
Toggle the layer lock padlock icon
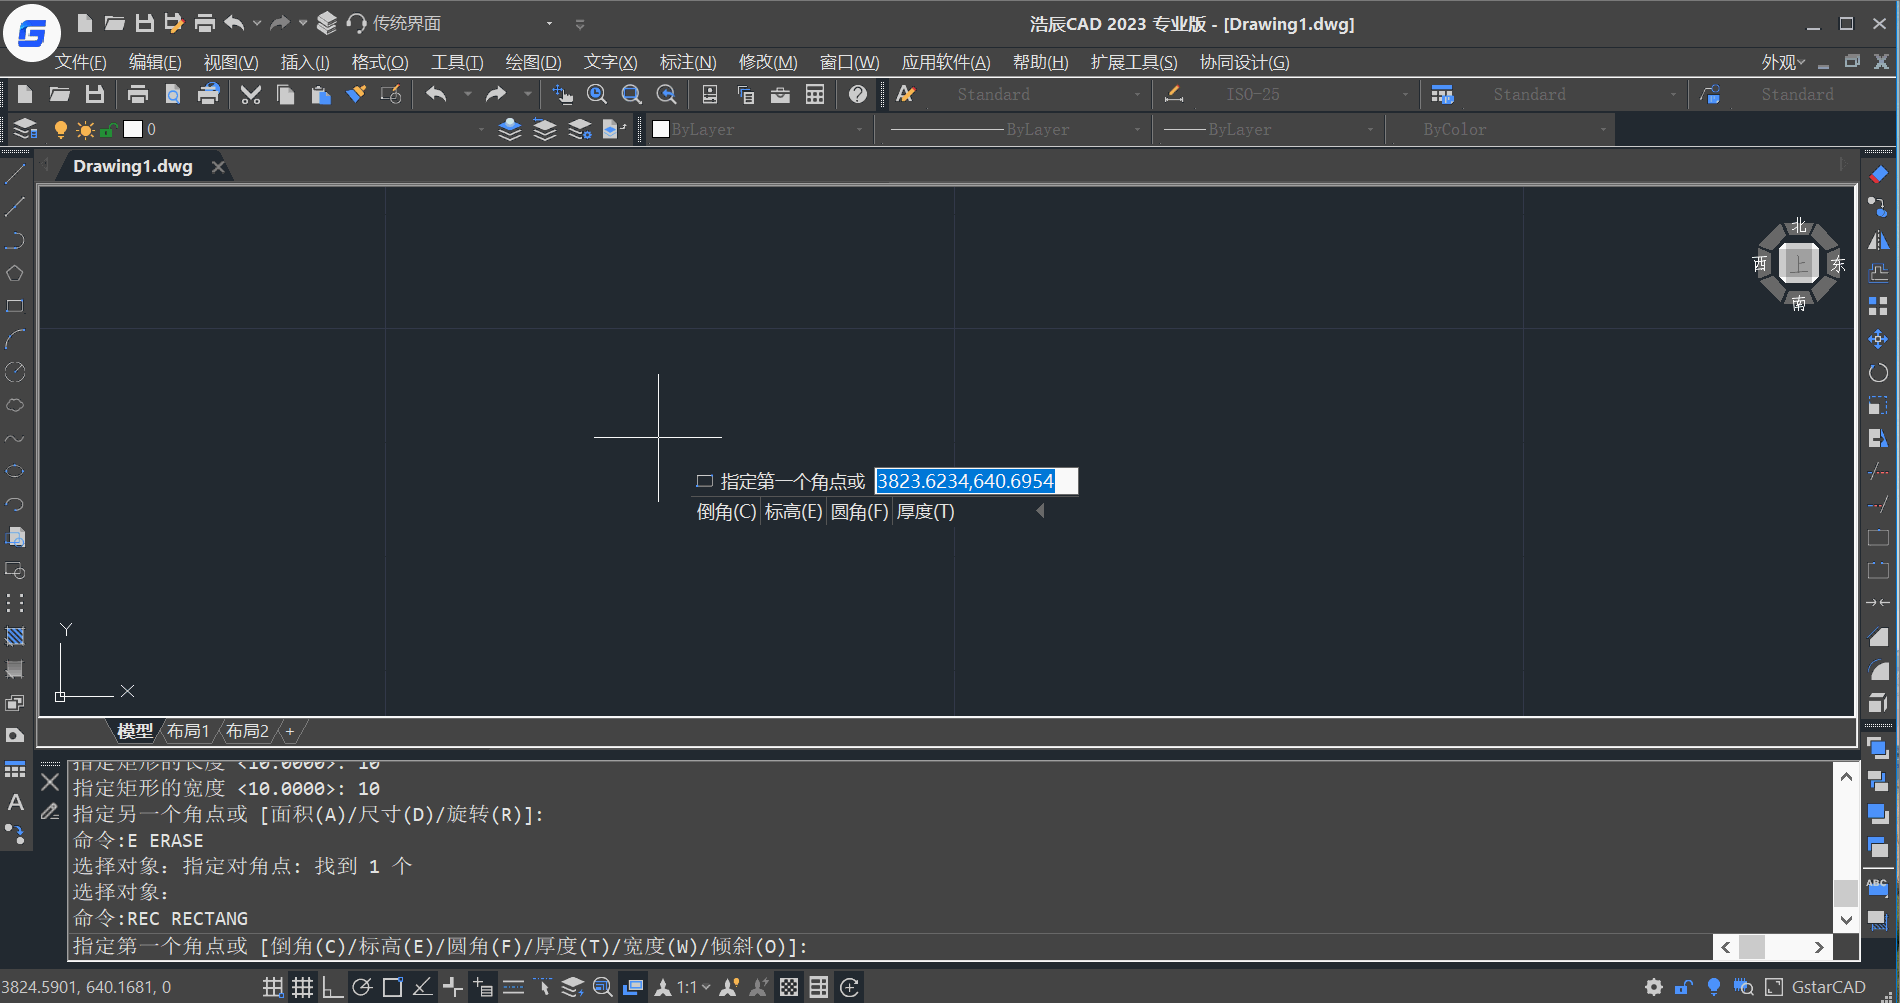(108, 130)
